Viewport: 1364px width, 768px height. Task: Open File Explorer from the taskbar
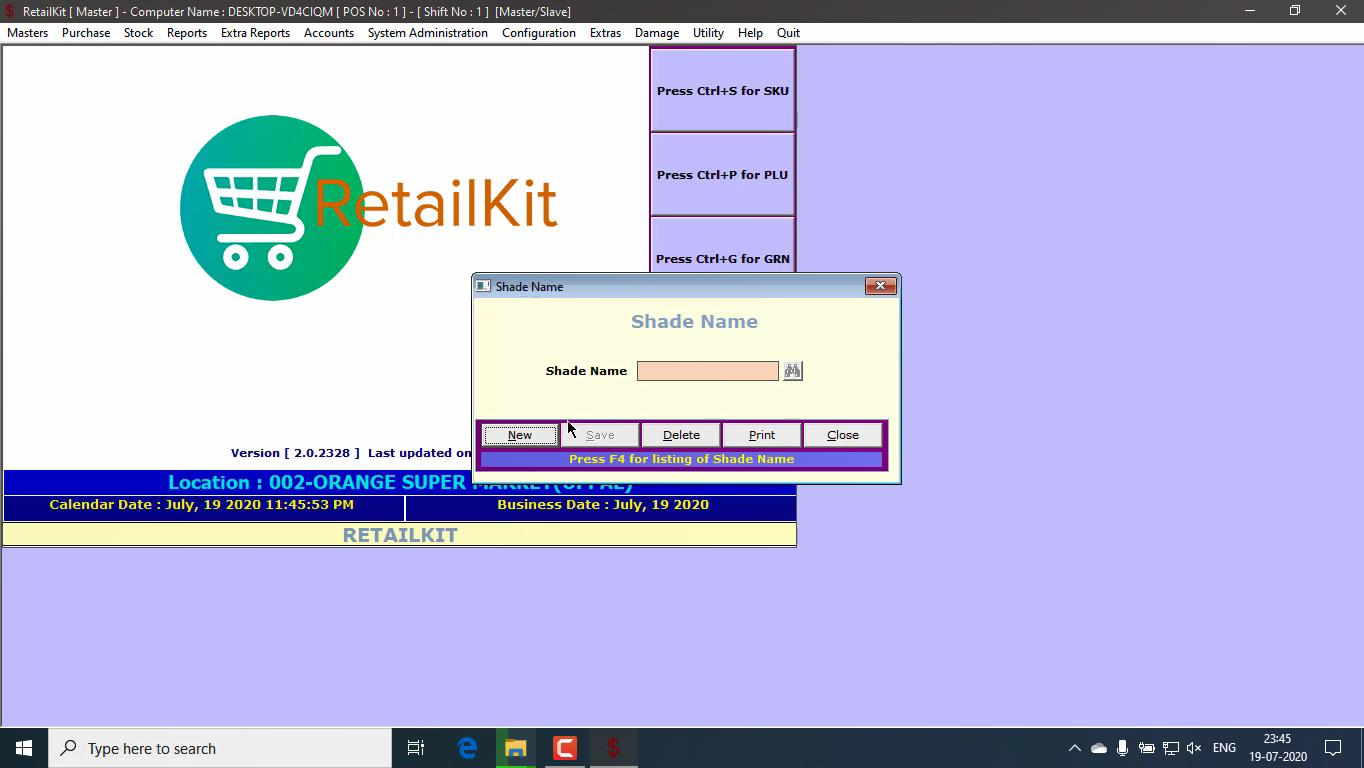pyautogui.click(x=516, y=748)
